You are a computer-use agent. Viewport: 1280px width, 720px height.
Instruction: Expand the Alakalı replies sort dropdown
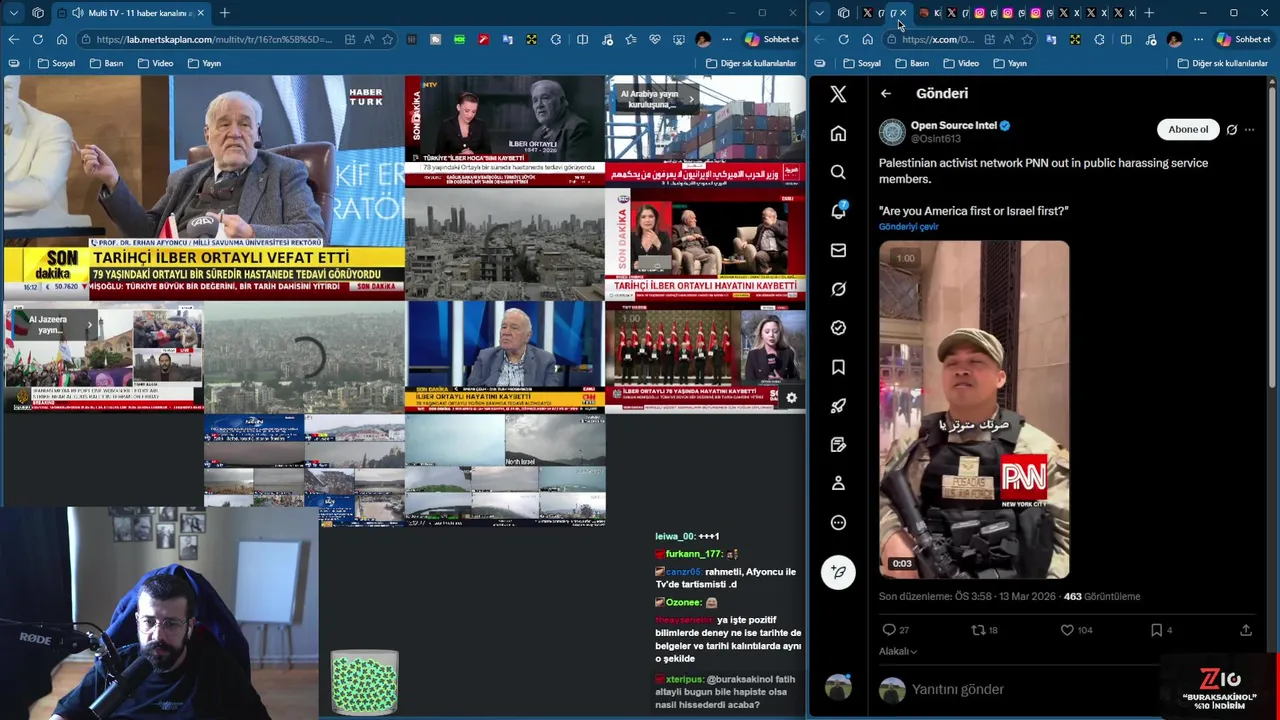(x=897, y=651)
